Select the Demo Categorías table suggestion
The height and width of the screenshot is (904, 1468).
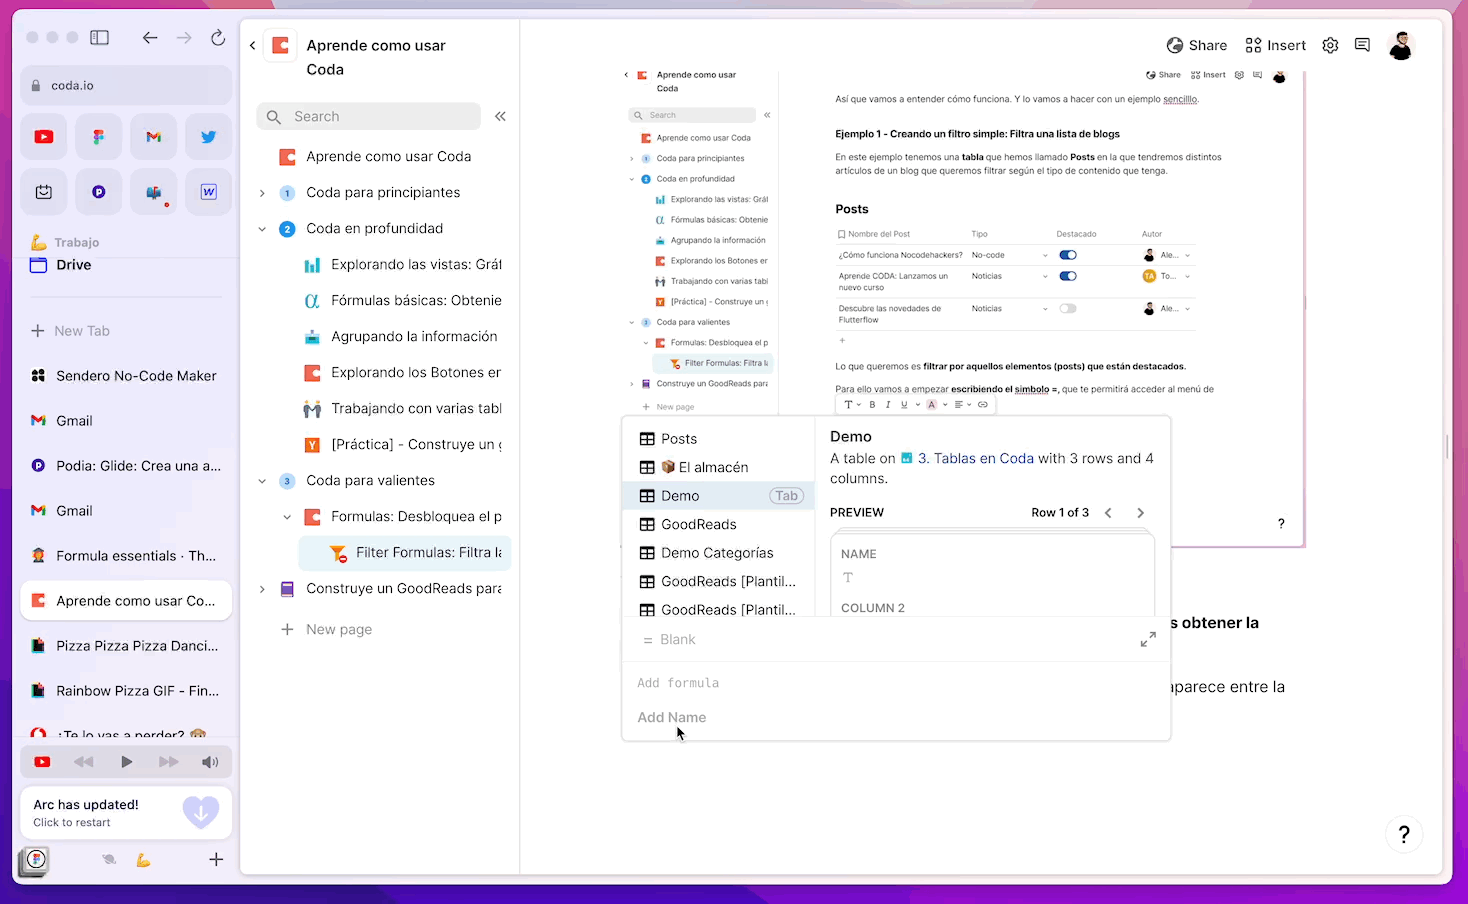tap(718, 553)
